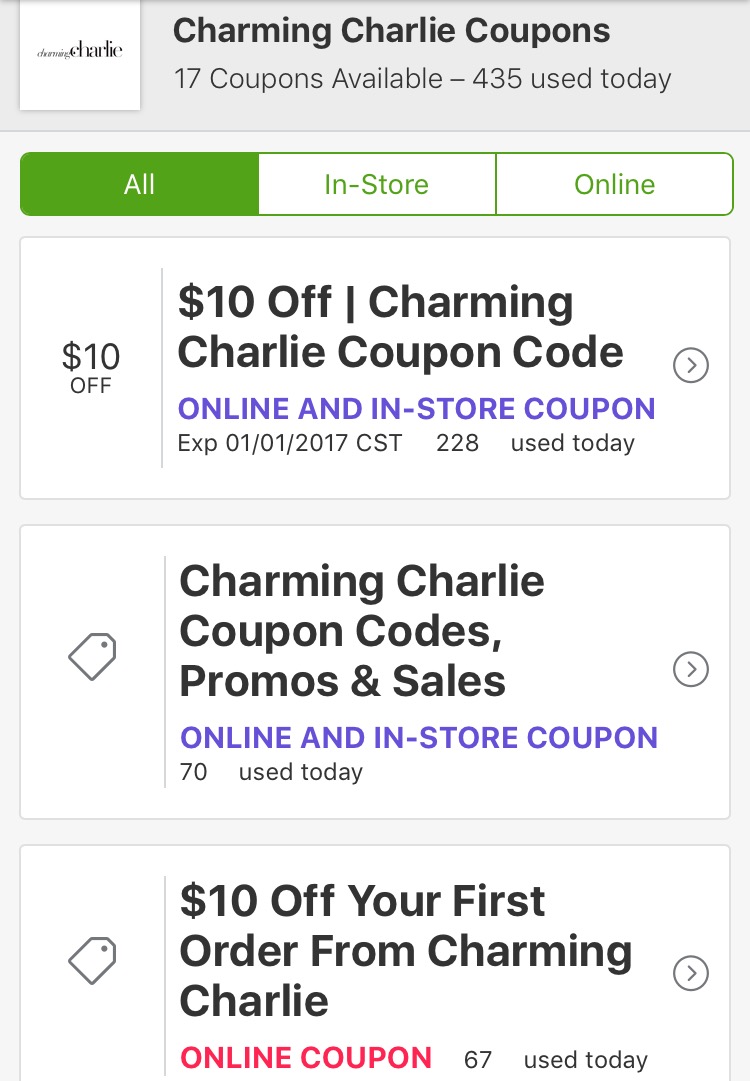Expand the First Order coupon chevron arrow
Viewport: 750px width, 1081px height.
pyautogui.click(x=691, y=973)
